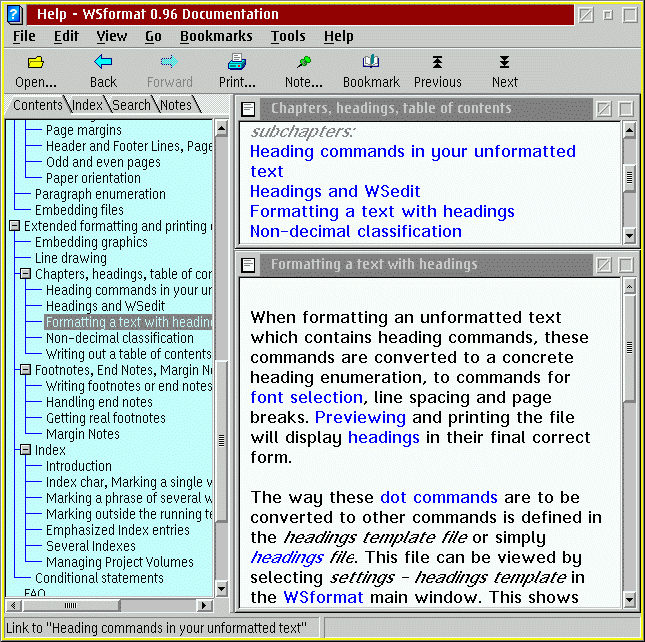
Task: Click document icon of Formatting pane
Action: click(x=248, y=265)
